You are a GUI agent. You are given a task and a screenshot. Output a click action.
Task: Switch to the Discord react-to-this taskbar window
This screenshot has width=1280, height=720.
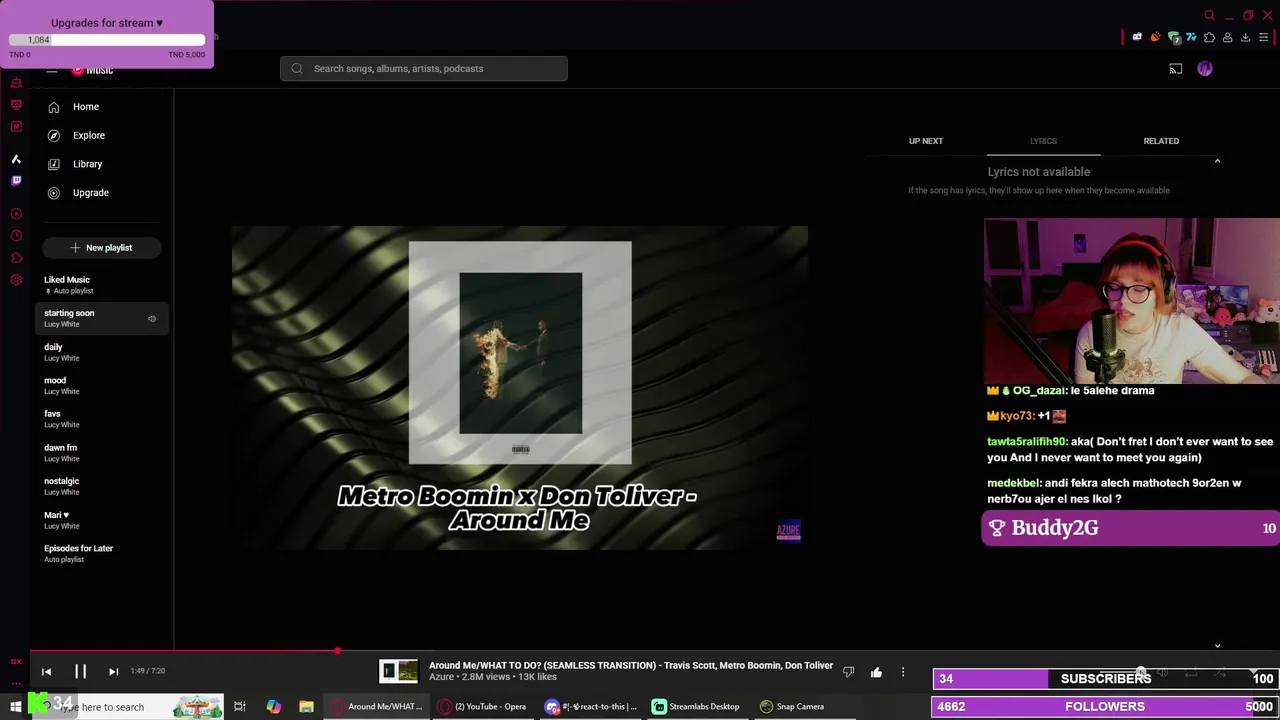(x=591, y=707)
